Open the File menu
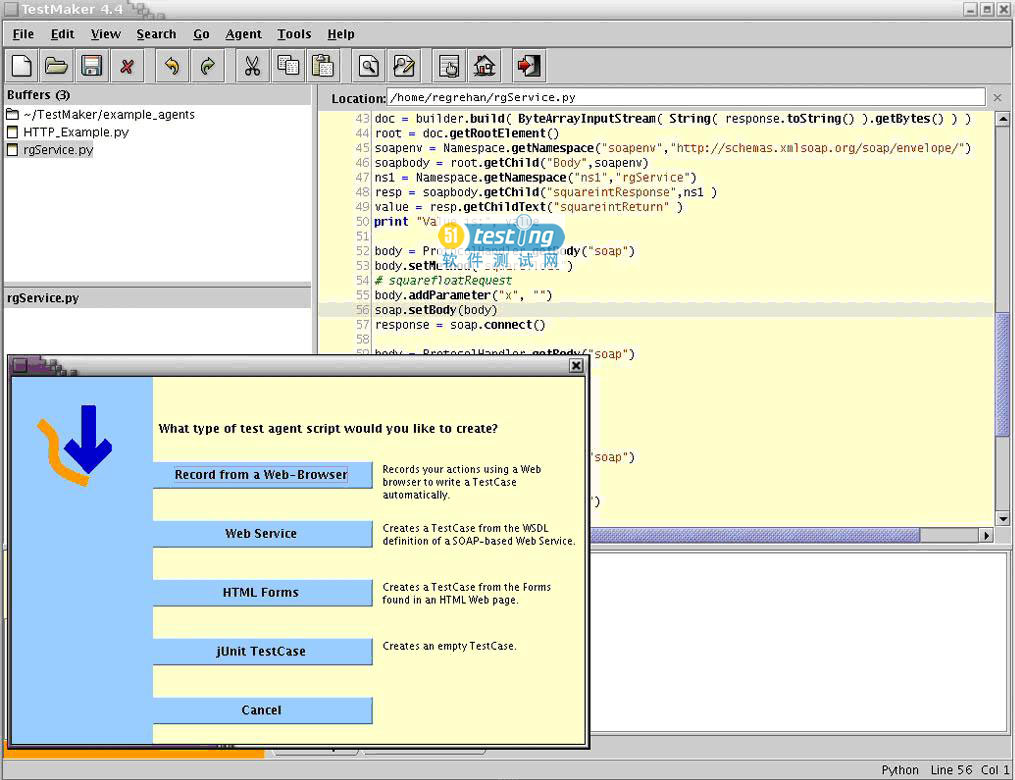 click(23, 34)
